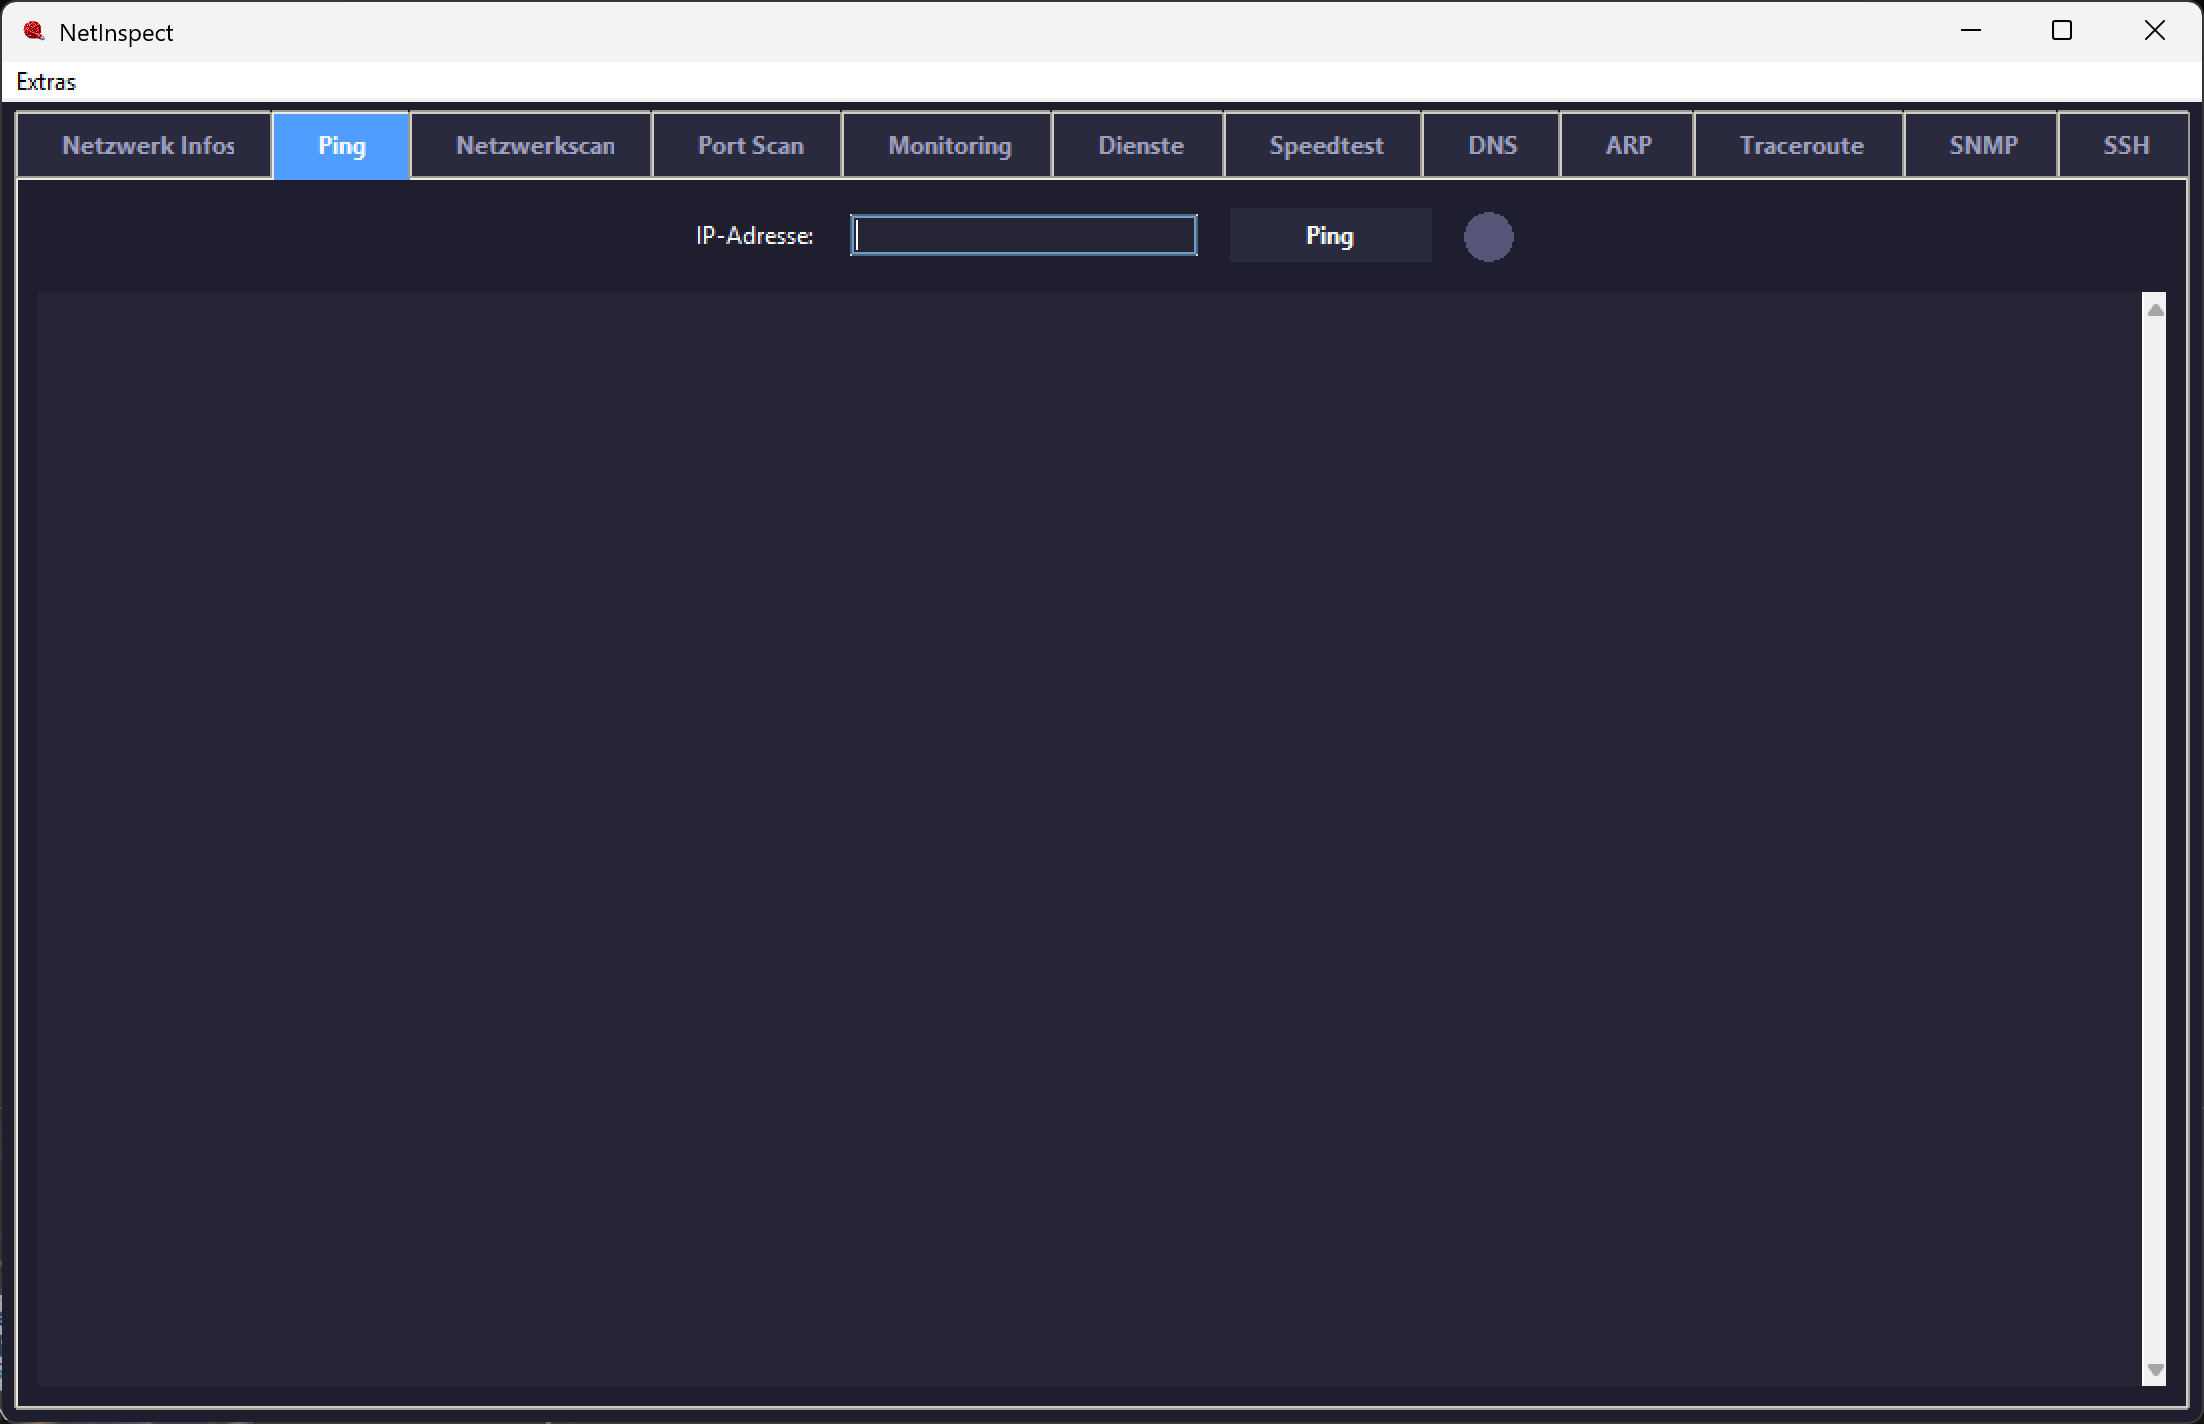Focus the IP-Adresse input field
2204x1424 pixels.
(1024, 236)
